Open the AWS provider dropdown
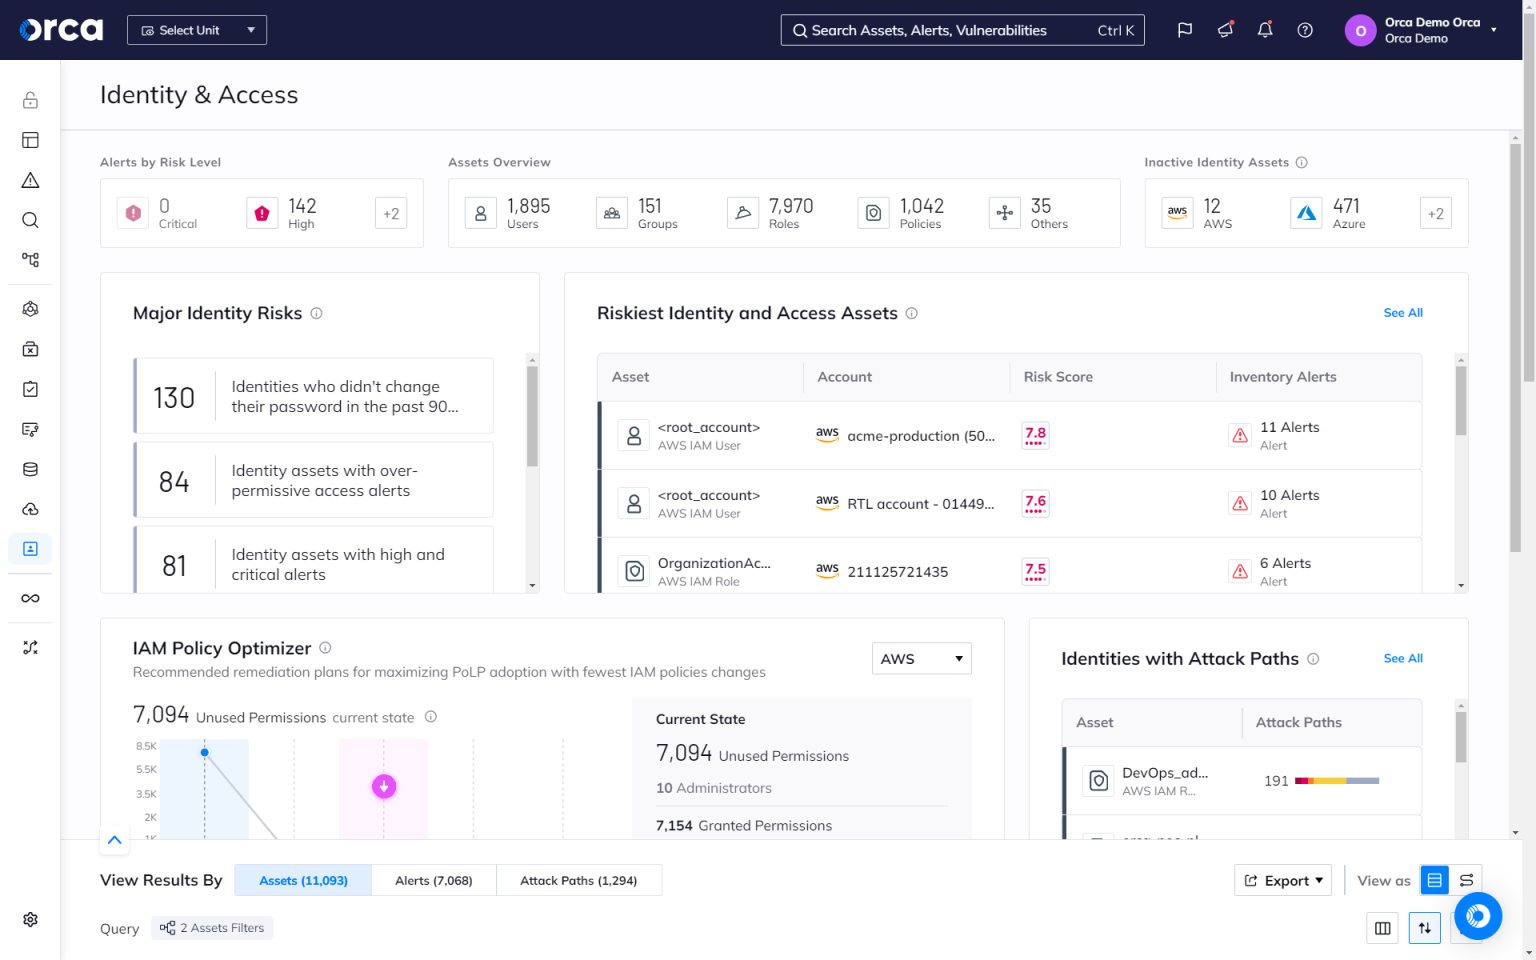Image resolution: width=1536 pixels, height=960 pixels. (922, 658)
